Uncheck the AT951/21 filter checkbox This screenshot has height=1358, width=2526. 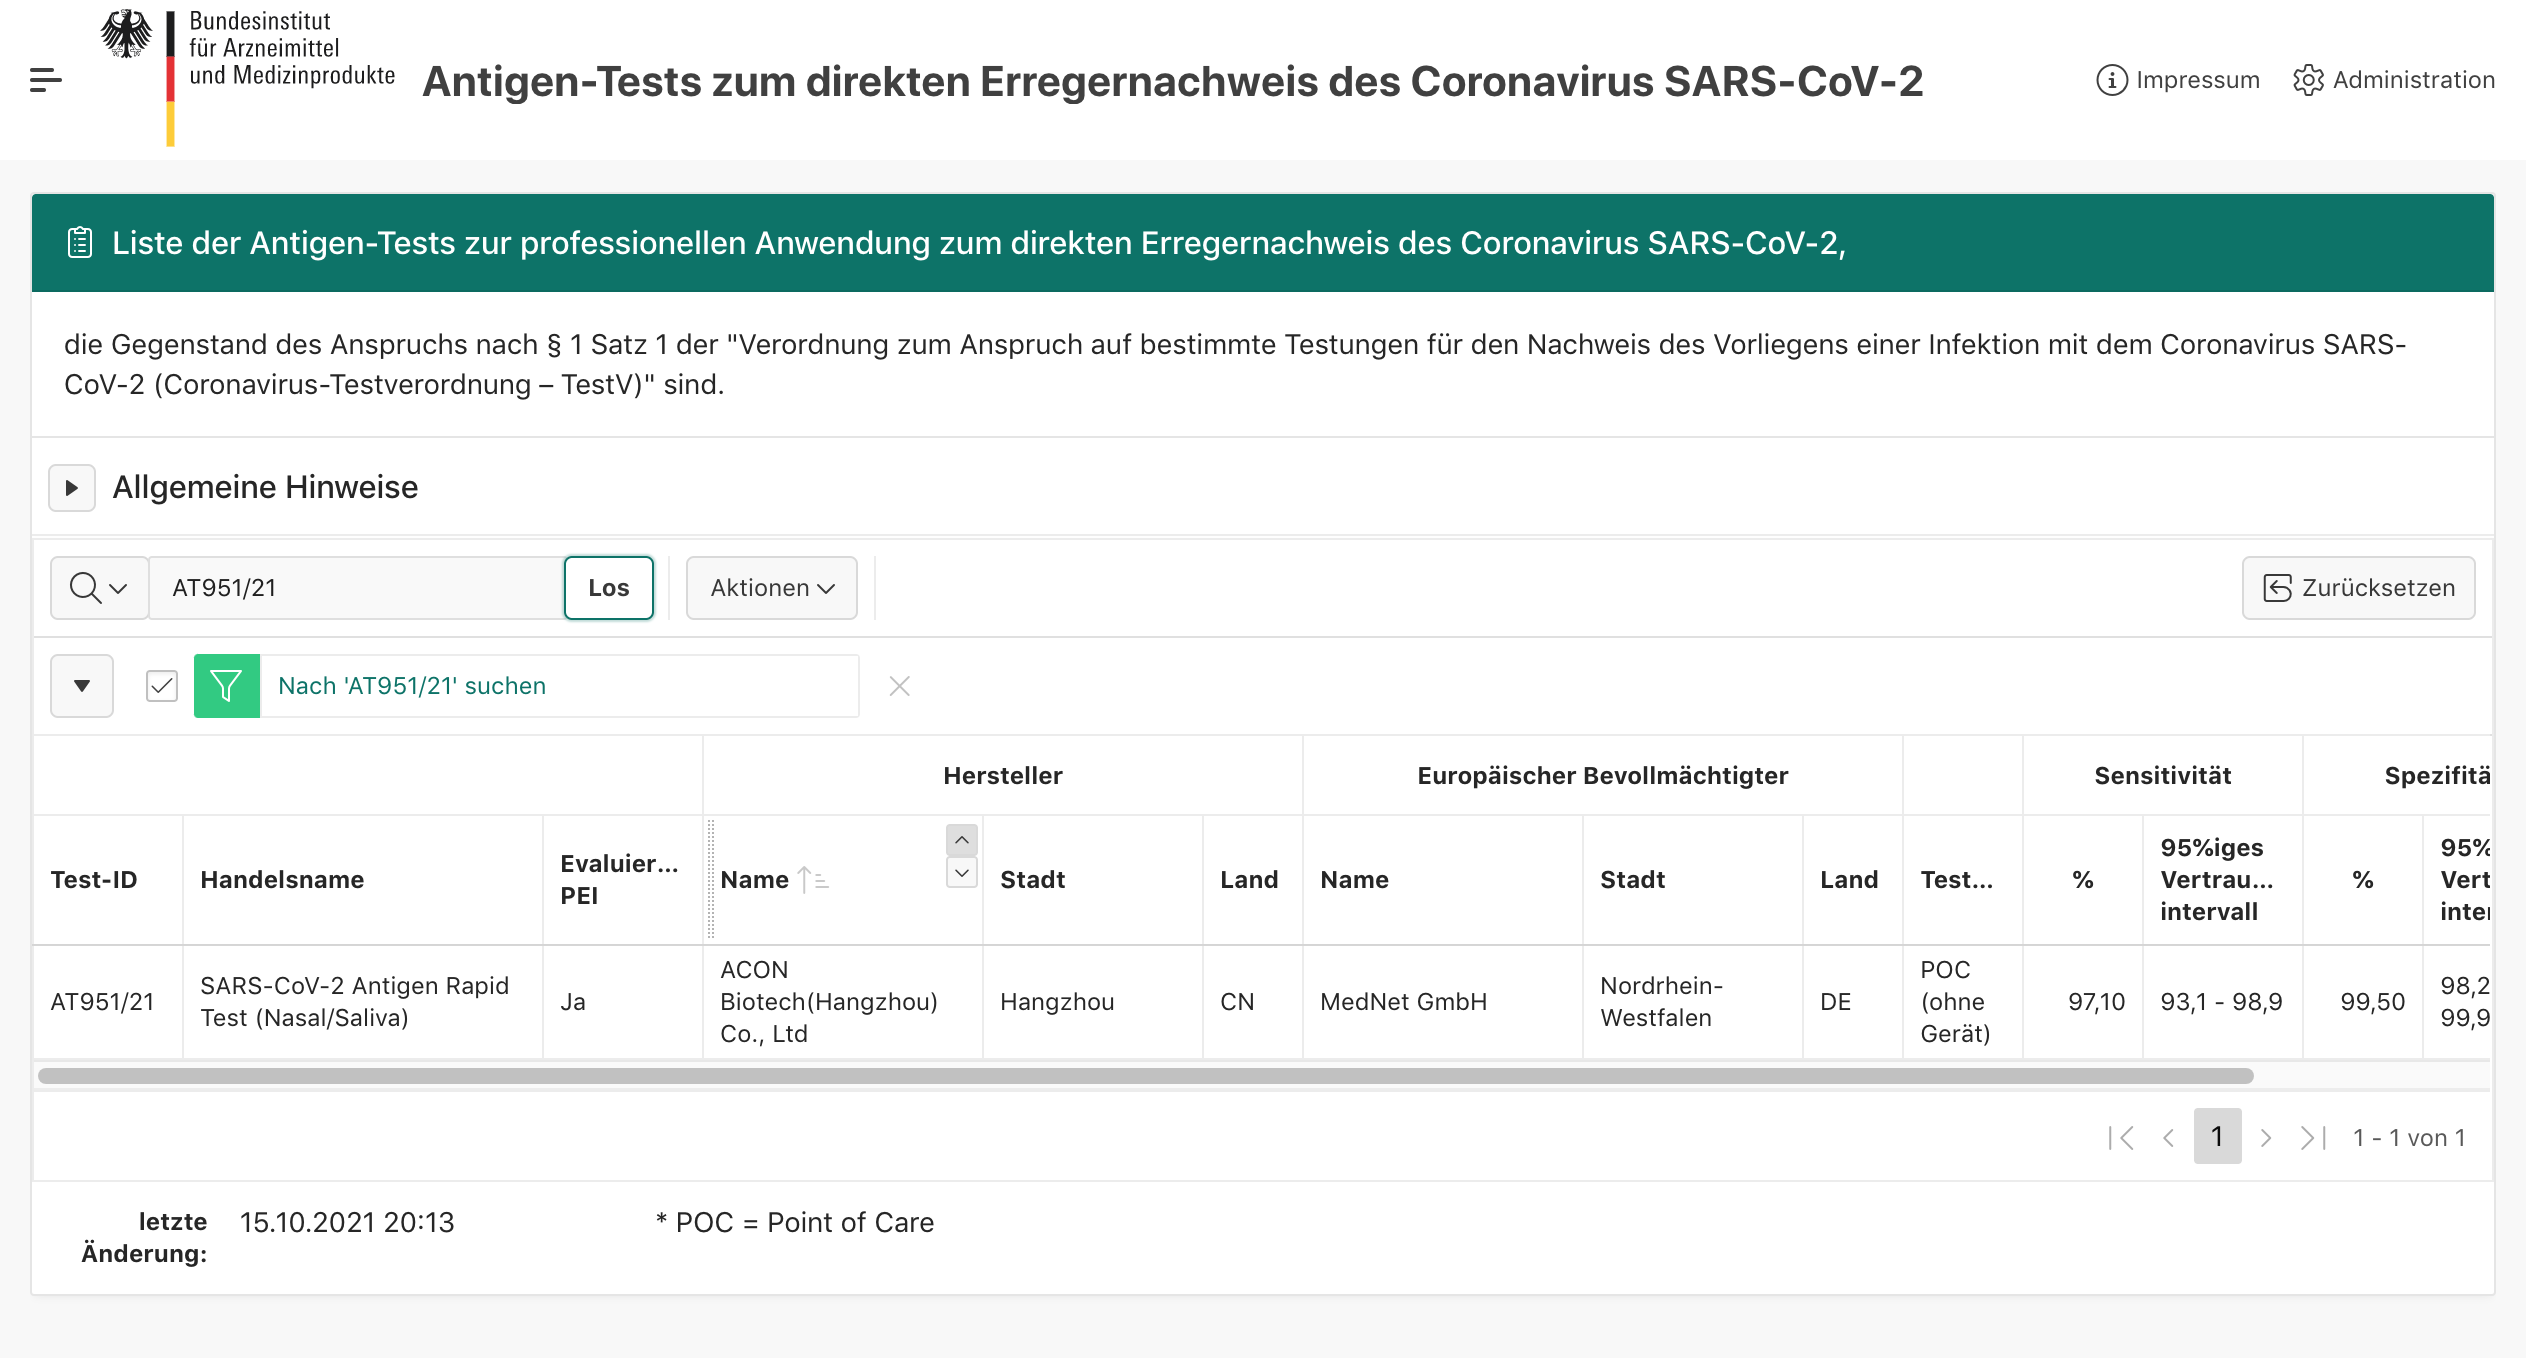pos(161,686)
